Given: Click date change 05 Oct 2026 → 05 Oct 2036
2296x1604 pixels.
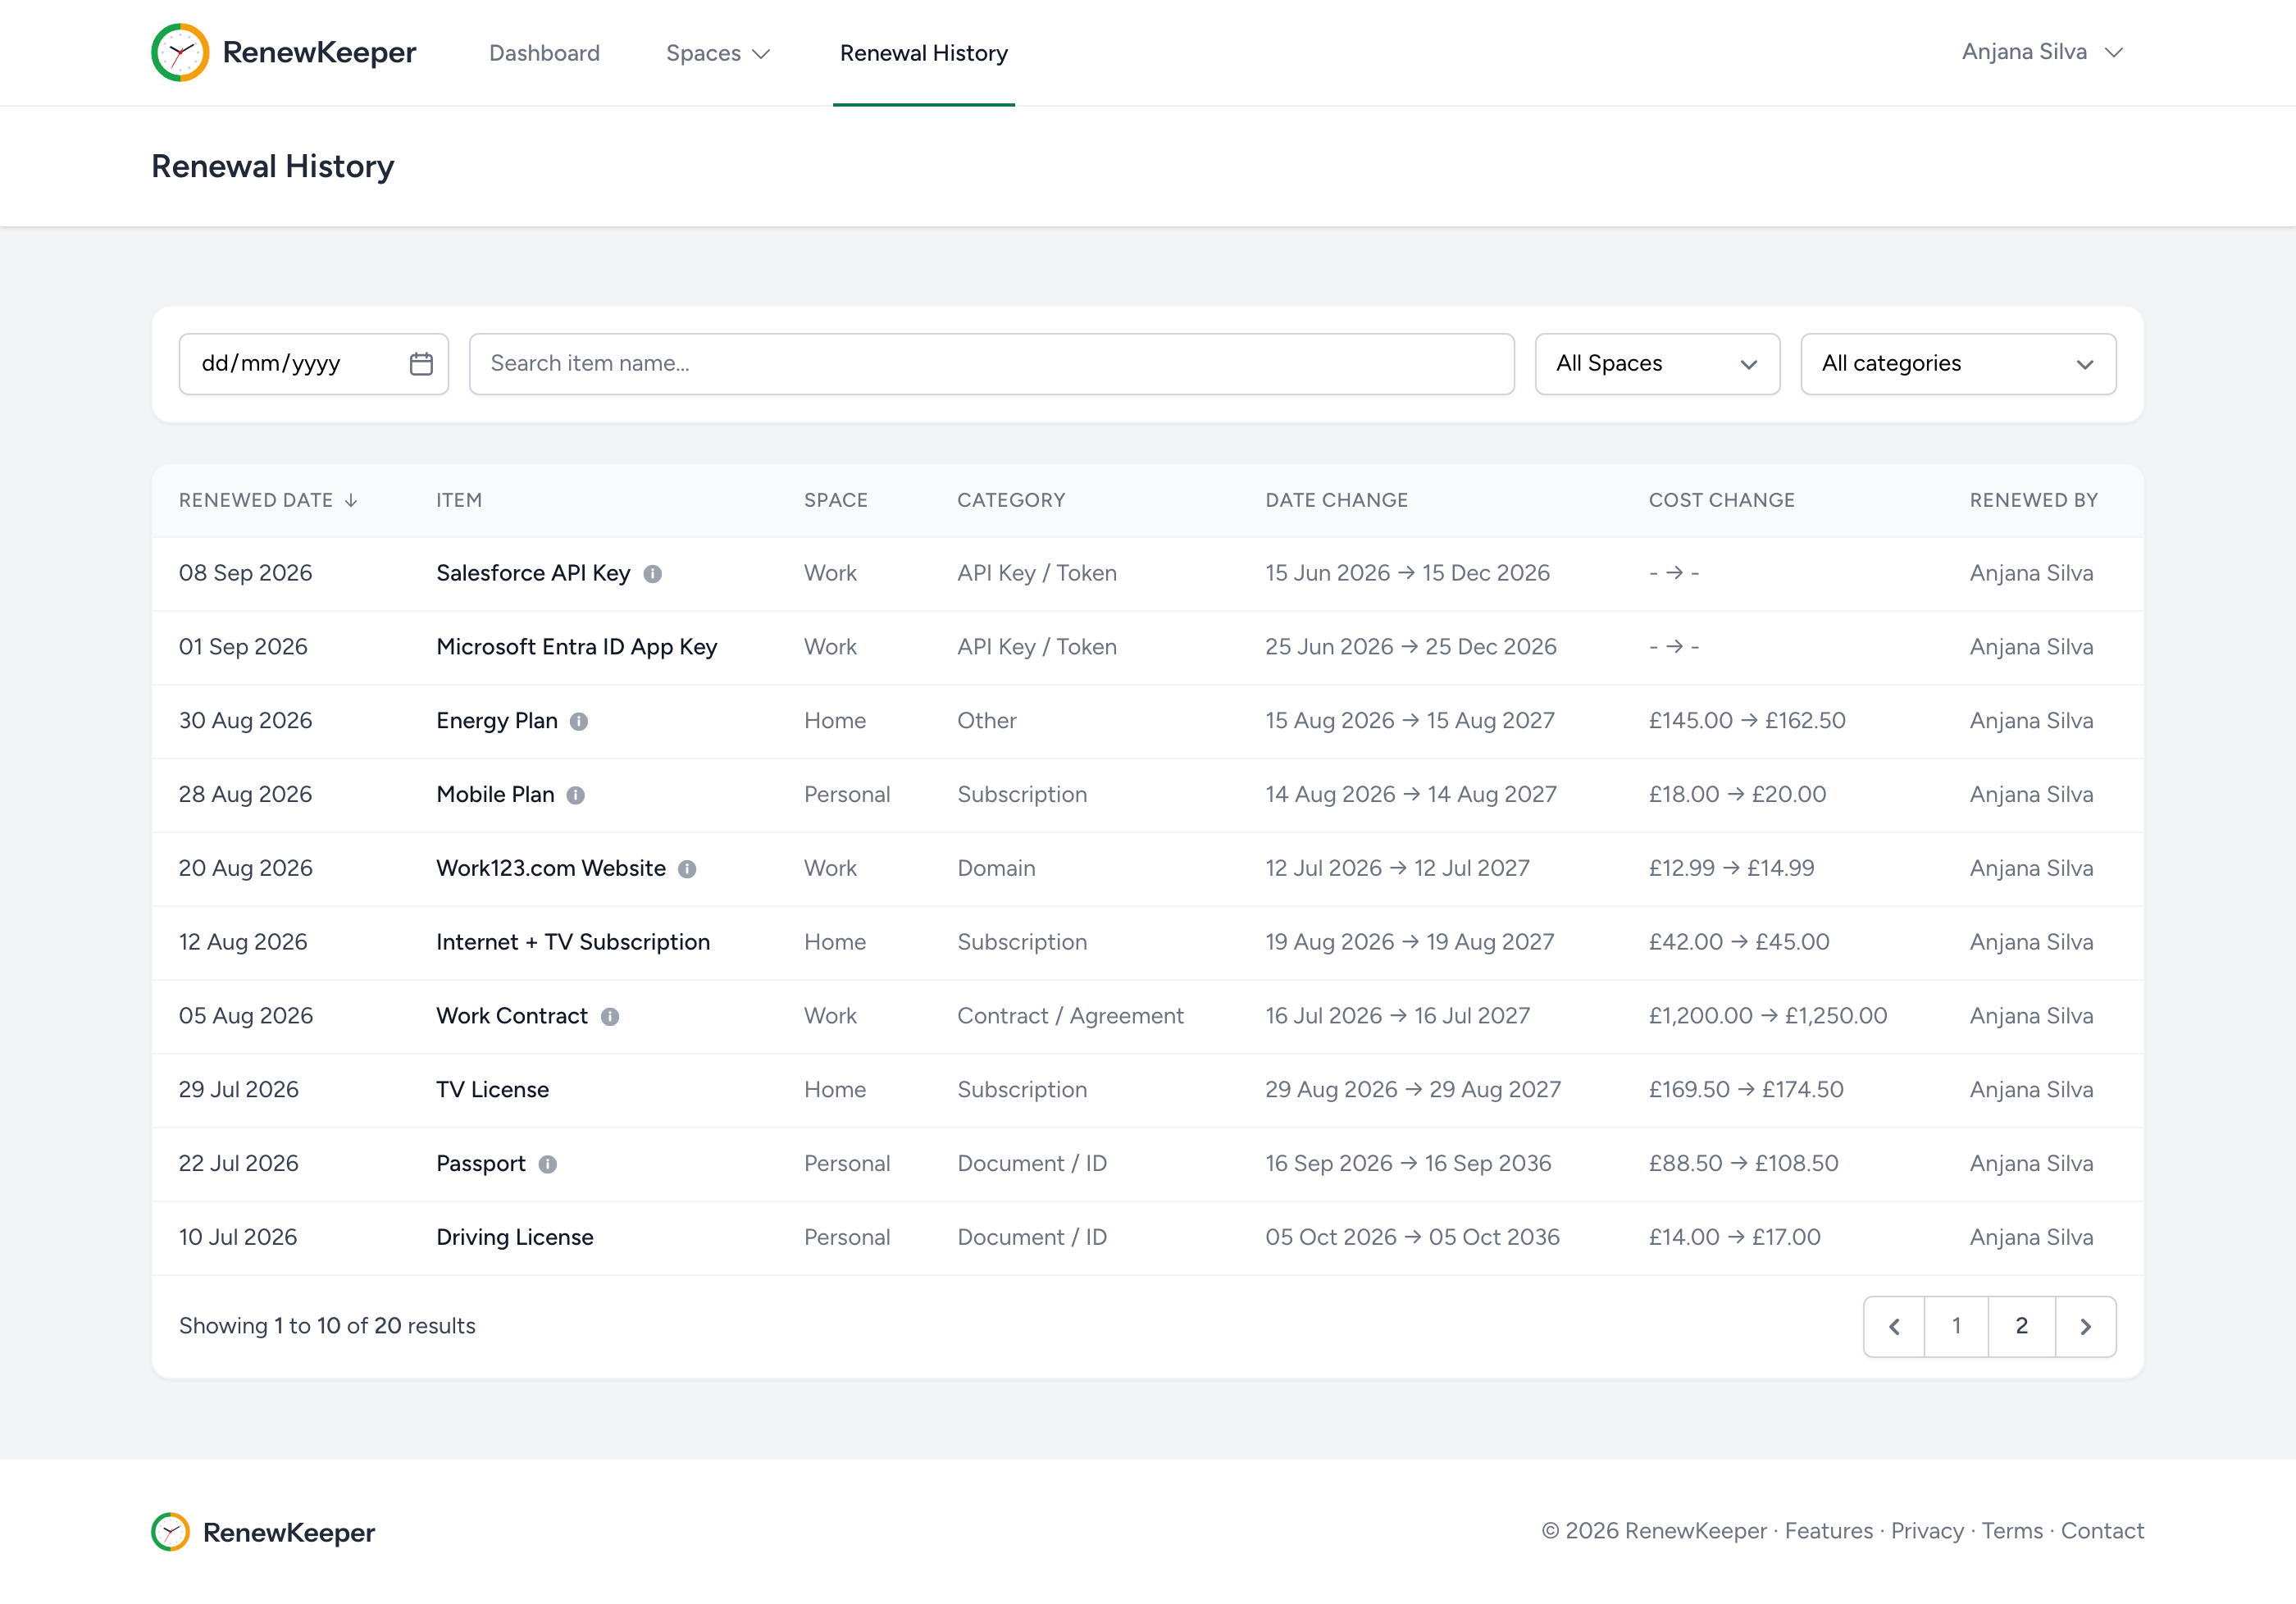Looking at the screenshot, I should tap(1412, 1238).
